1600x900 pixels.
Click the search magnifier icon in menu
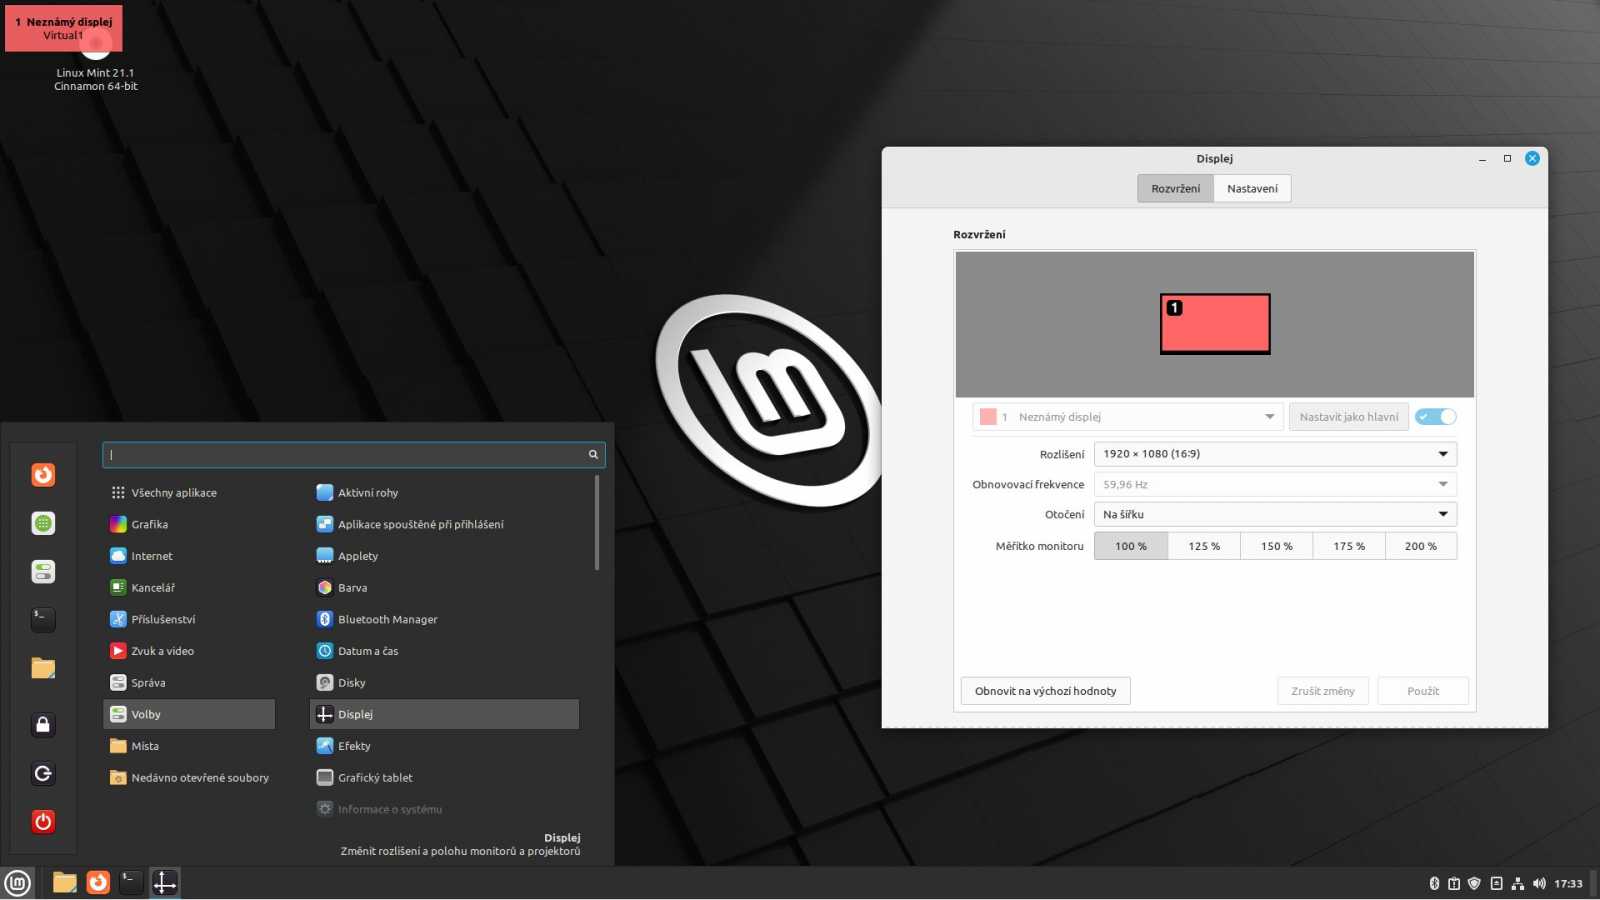(593, 455)
